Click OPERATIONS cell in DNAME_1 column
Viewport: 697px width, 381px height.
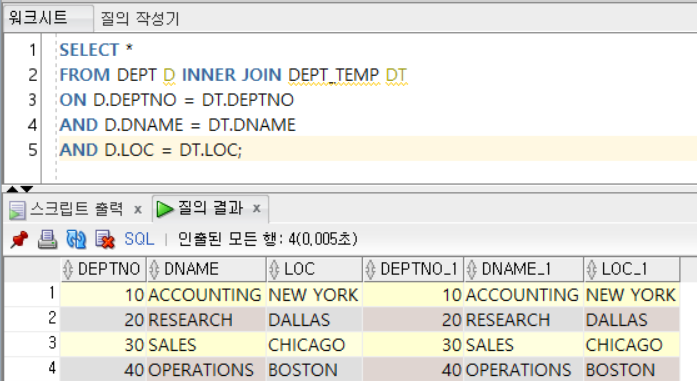coord(524,369)
